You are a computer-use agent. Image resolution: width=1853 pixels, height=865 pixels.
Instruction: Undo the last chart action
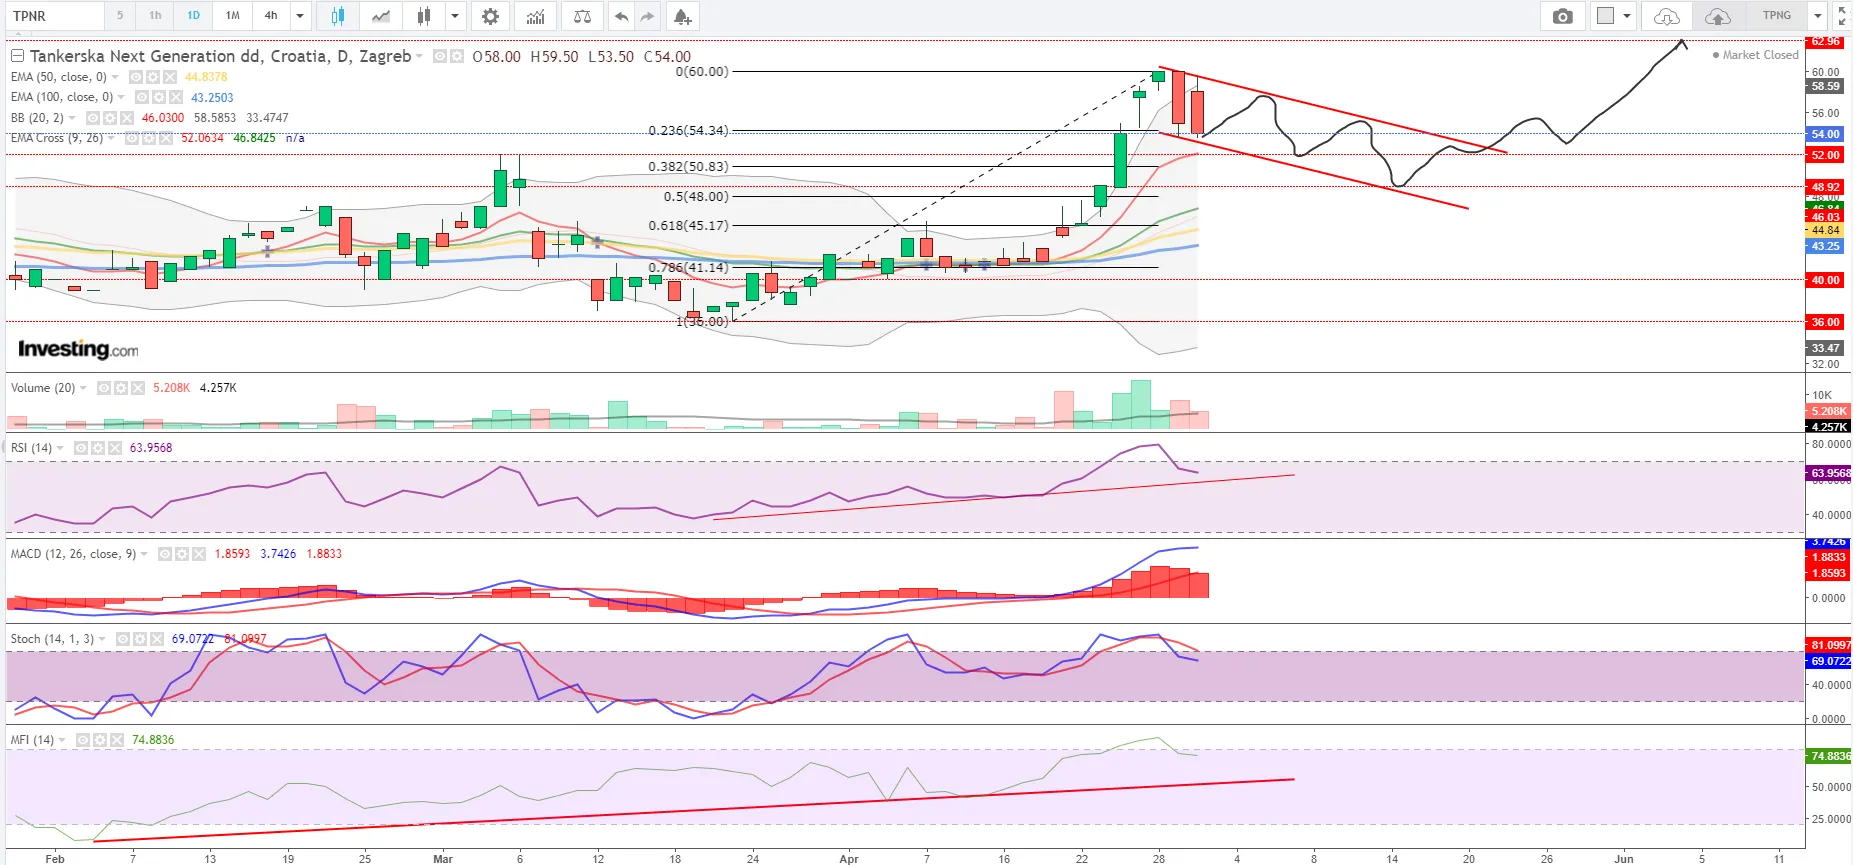point(622,16)
